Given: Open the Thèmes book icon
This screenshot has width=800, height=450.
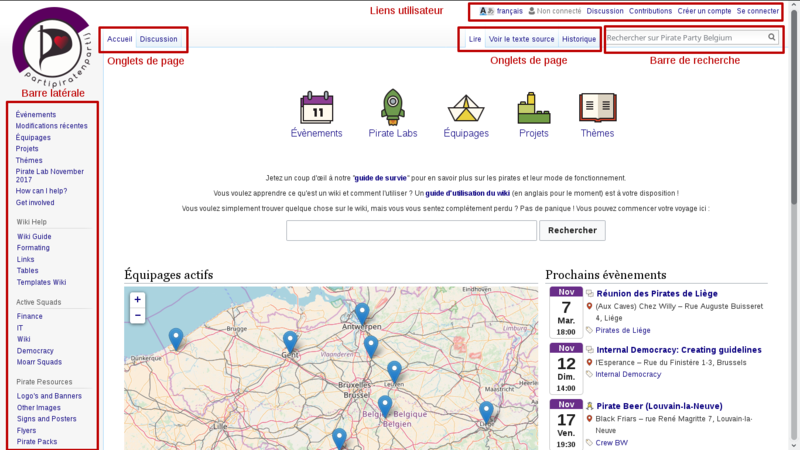Looking at the screenshot, I should coord(597,106).
